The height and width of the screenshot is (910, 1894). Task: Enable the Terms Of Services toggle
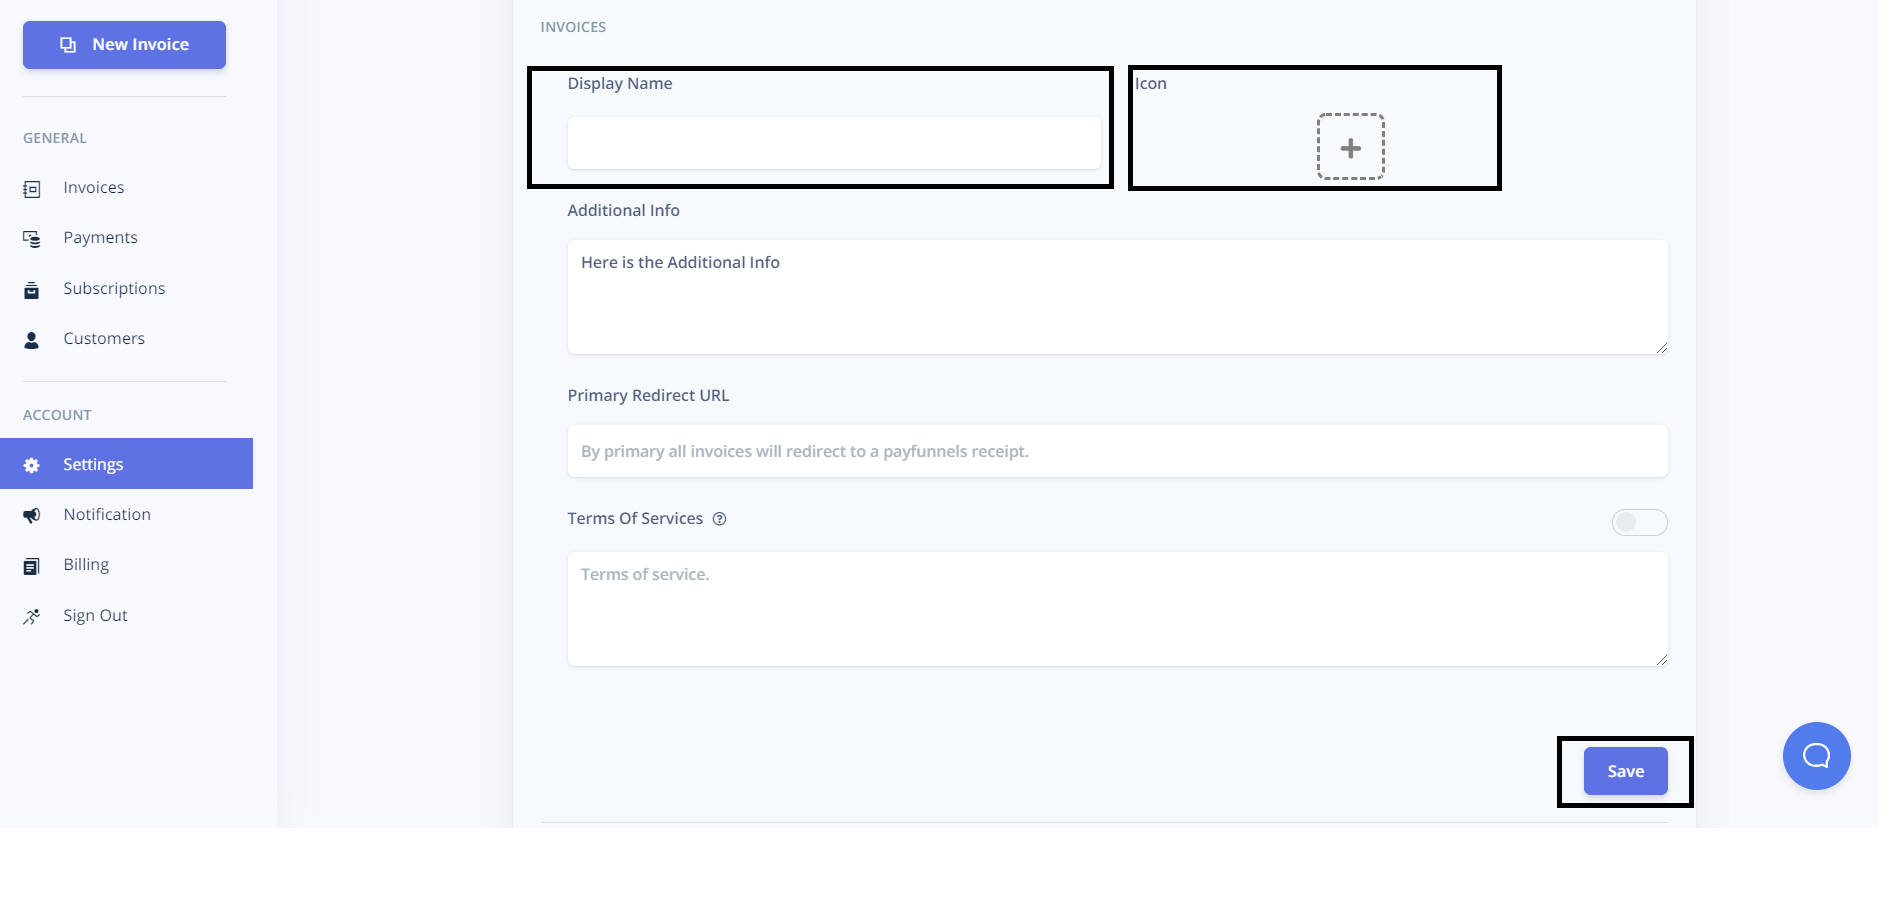coord(1640,522)
